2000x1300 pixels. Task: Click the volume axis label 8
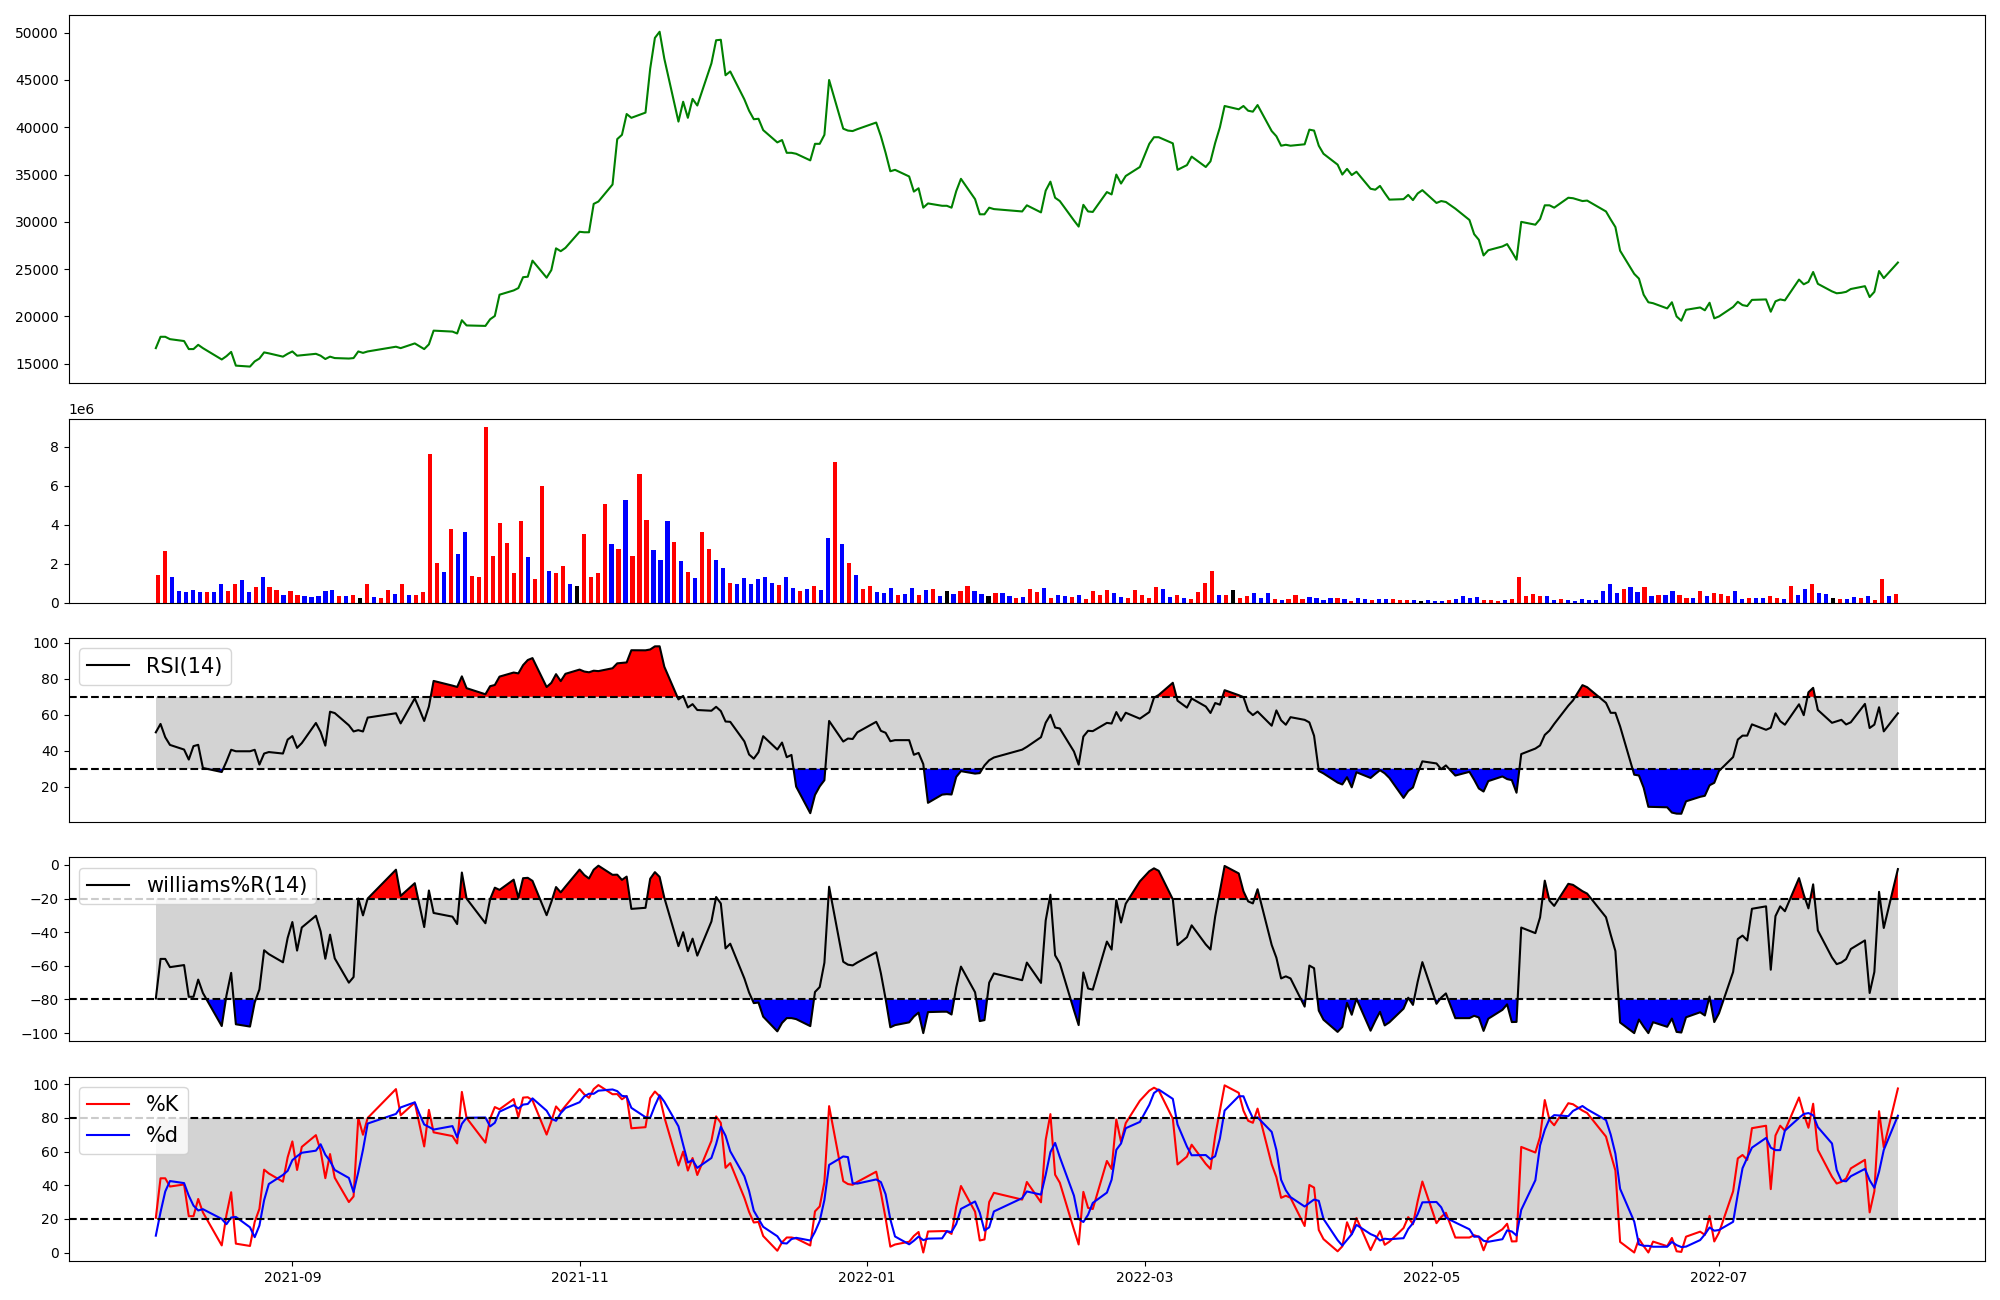coord(55,447)
